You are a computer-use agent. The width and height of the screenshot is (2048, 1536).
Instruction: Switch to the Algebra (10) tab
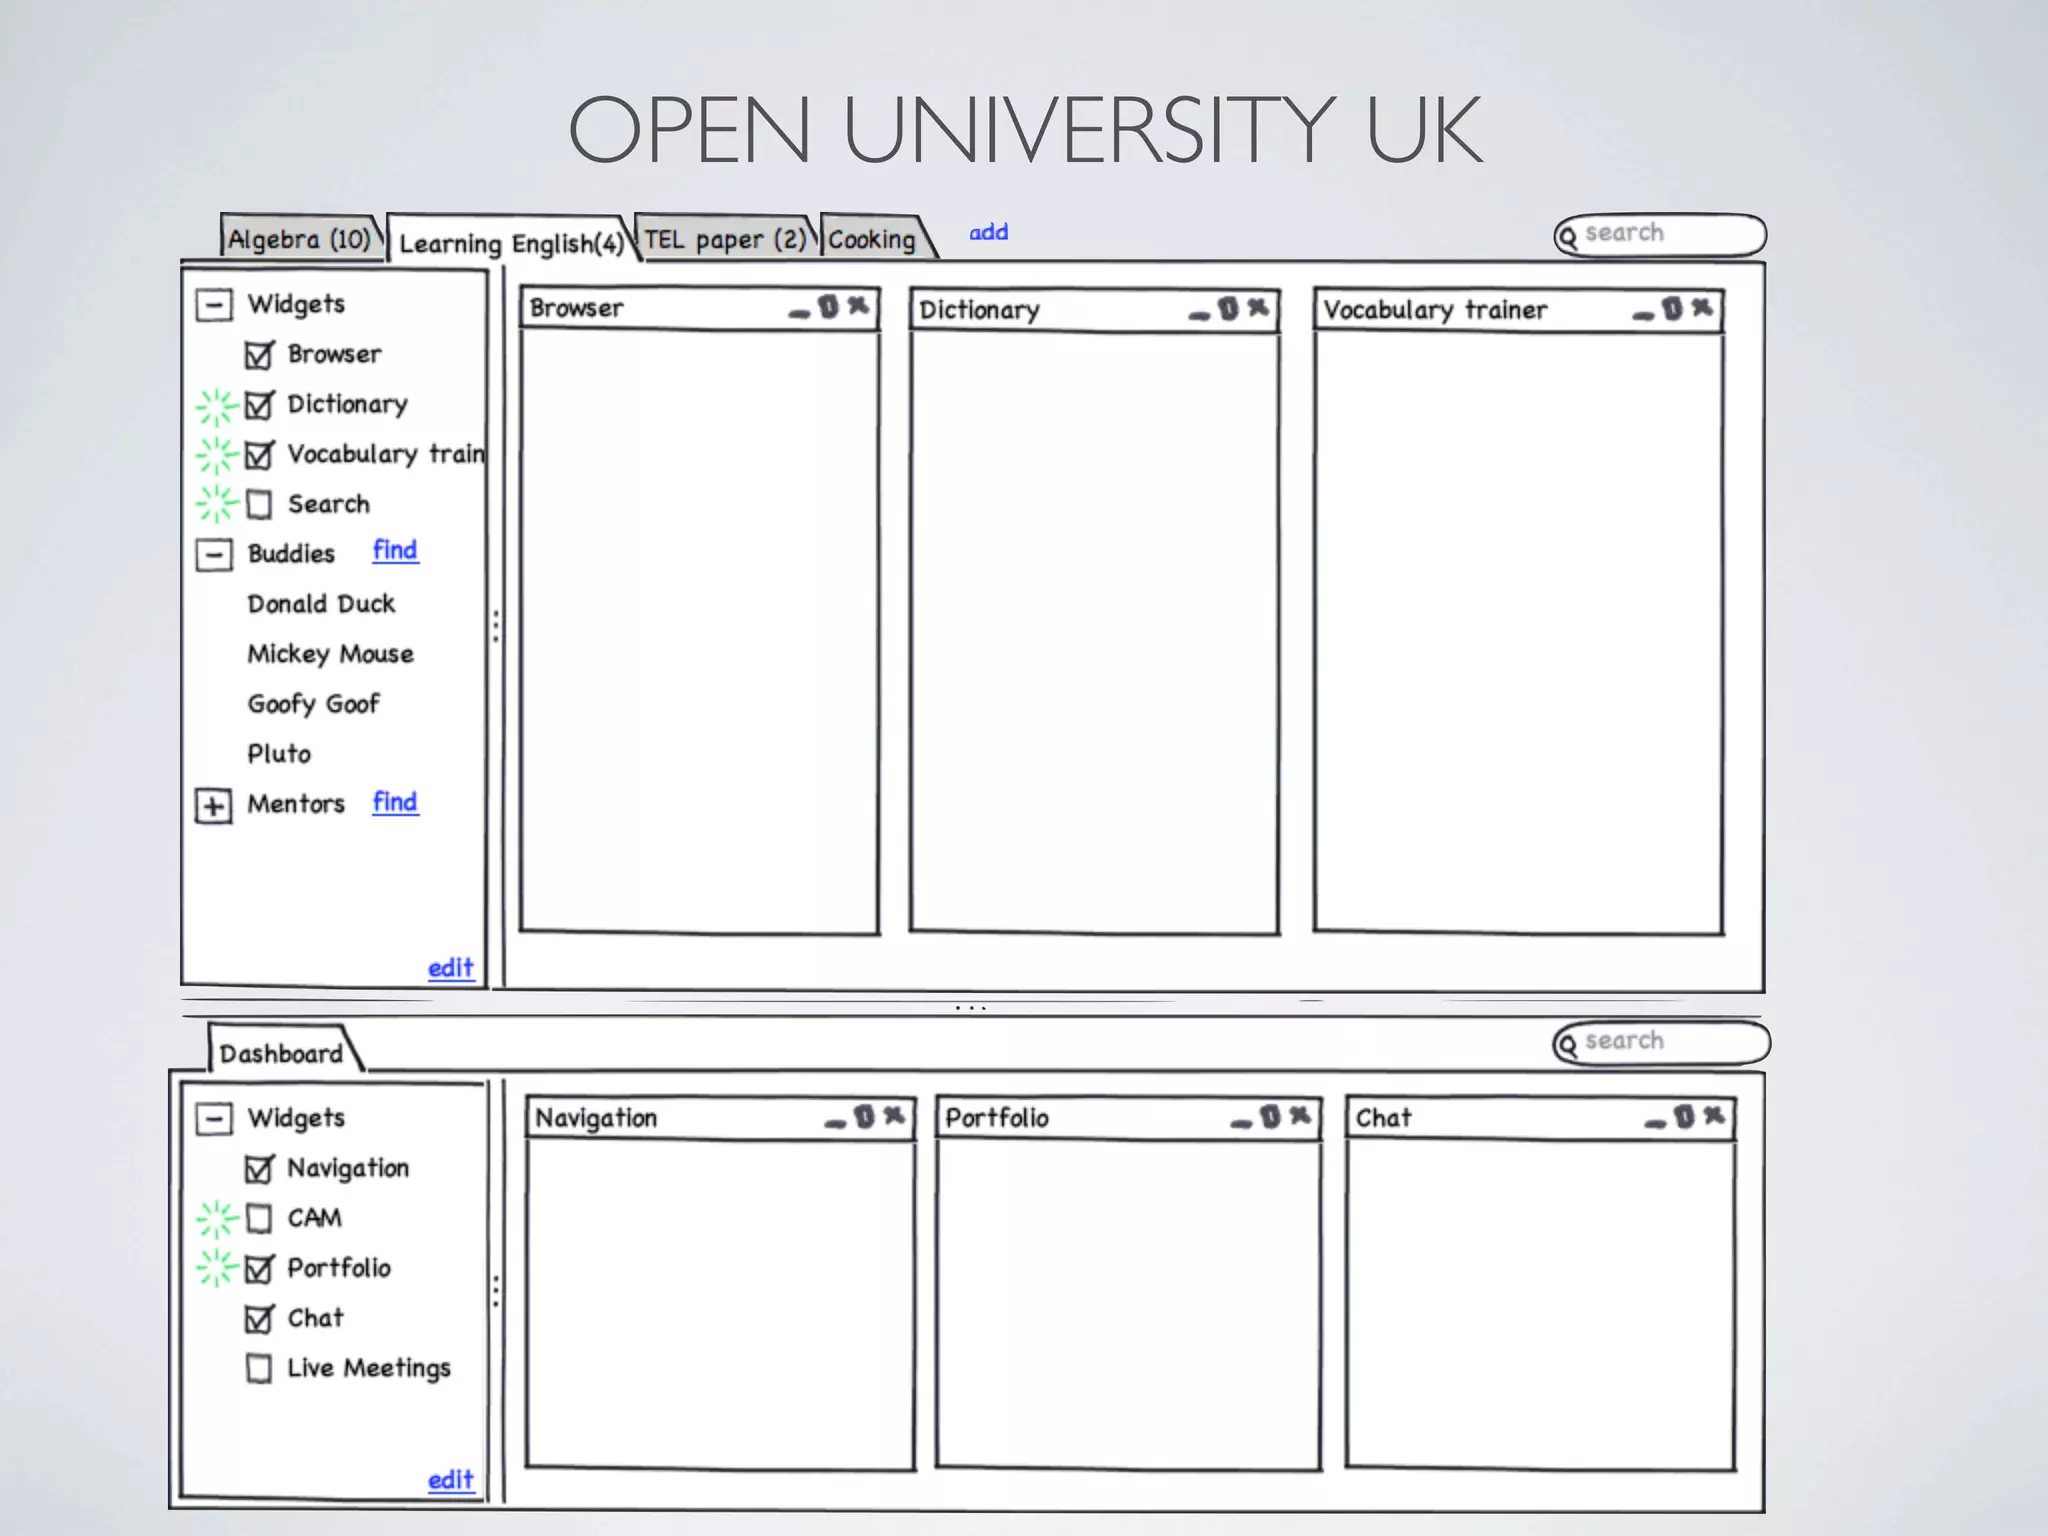300,239
